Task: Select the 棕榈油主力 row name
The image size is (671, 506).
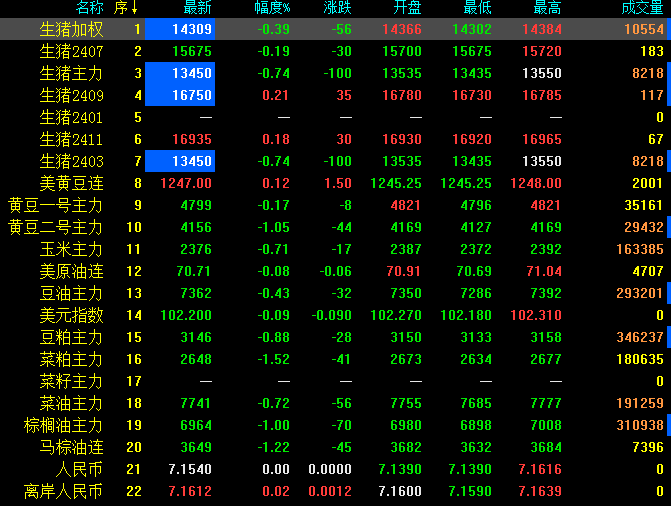Action: click(63, 426)
